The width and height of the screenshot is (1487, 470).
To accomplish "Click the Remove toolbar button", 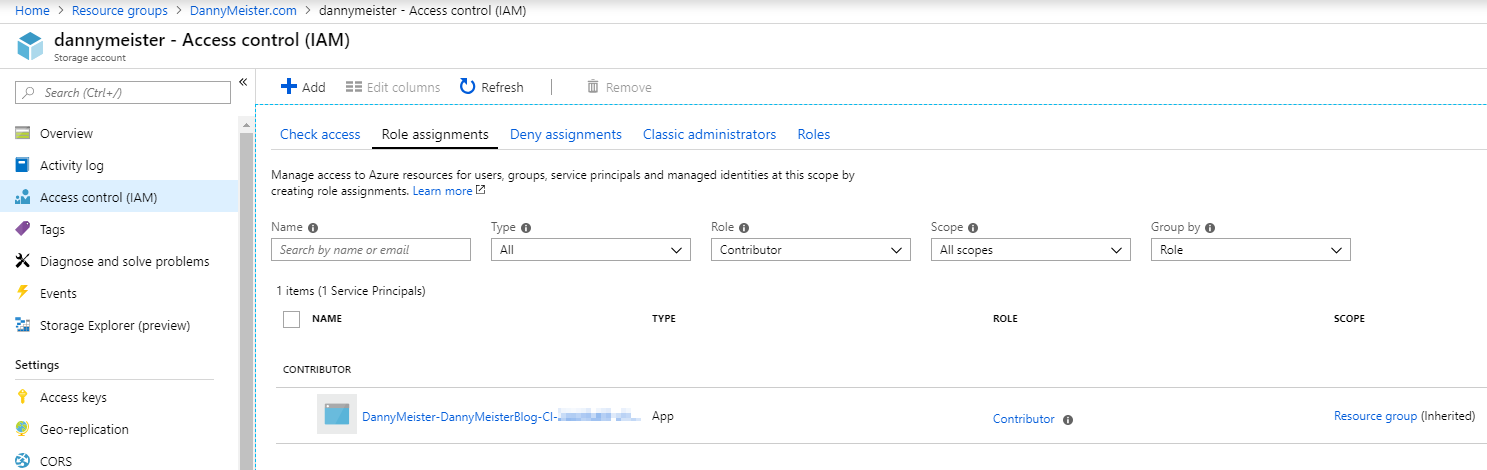I will coord(619,87).
